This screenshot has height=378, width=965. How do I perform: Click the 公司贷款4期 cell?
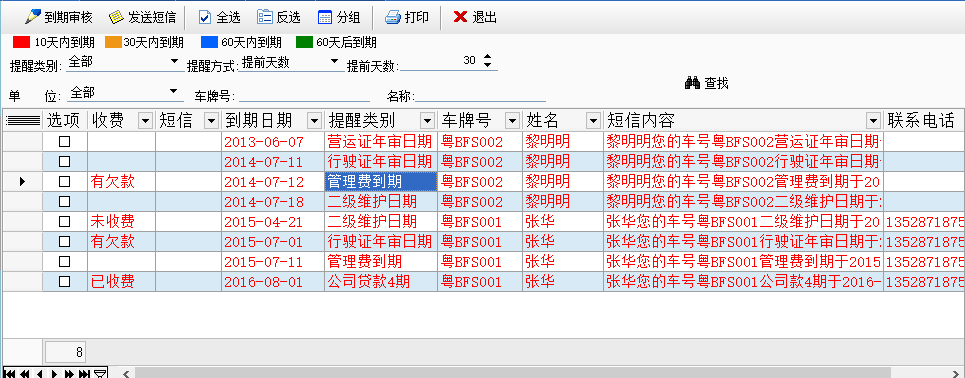[381, 281]
